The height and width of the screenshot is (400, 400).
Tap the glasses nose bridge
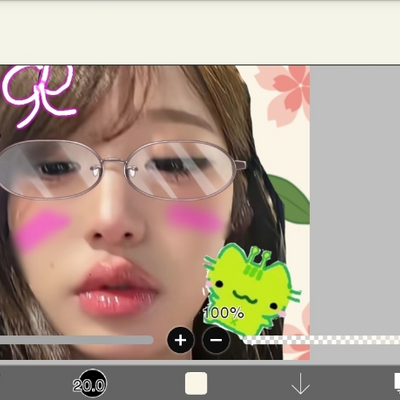(114, 163)
